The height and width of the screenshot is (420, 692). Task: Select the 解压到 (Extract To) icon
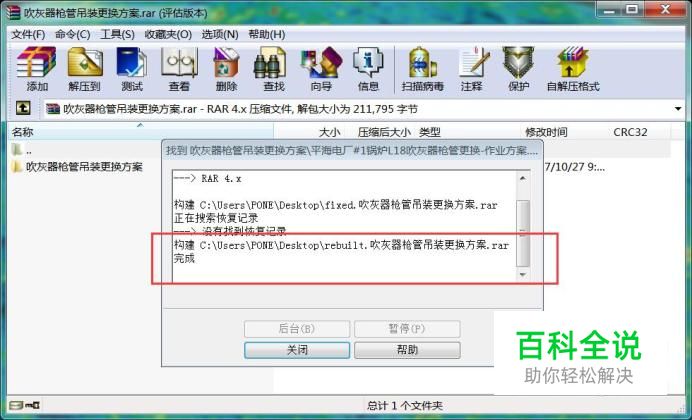[x=84, y=68]
